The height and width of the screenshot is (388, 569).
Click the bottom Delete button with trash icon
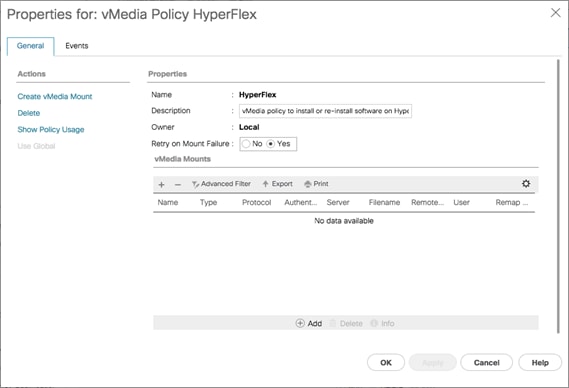(346, 323)
